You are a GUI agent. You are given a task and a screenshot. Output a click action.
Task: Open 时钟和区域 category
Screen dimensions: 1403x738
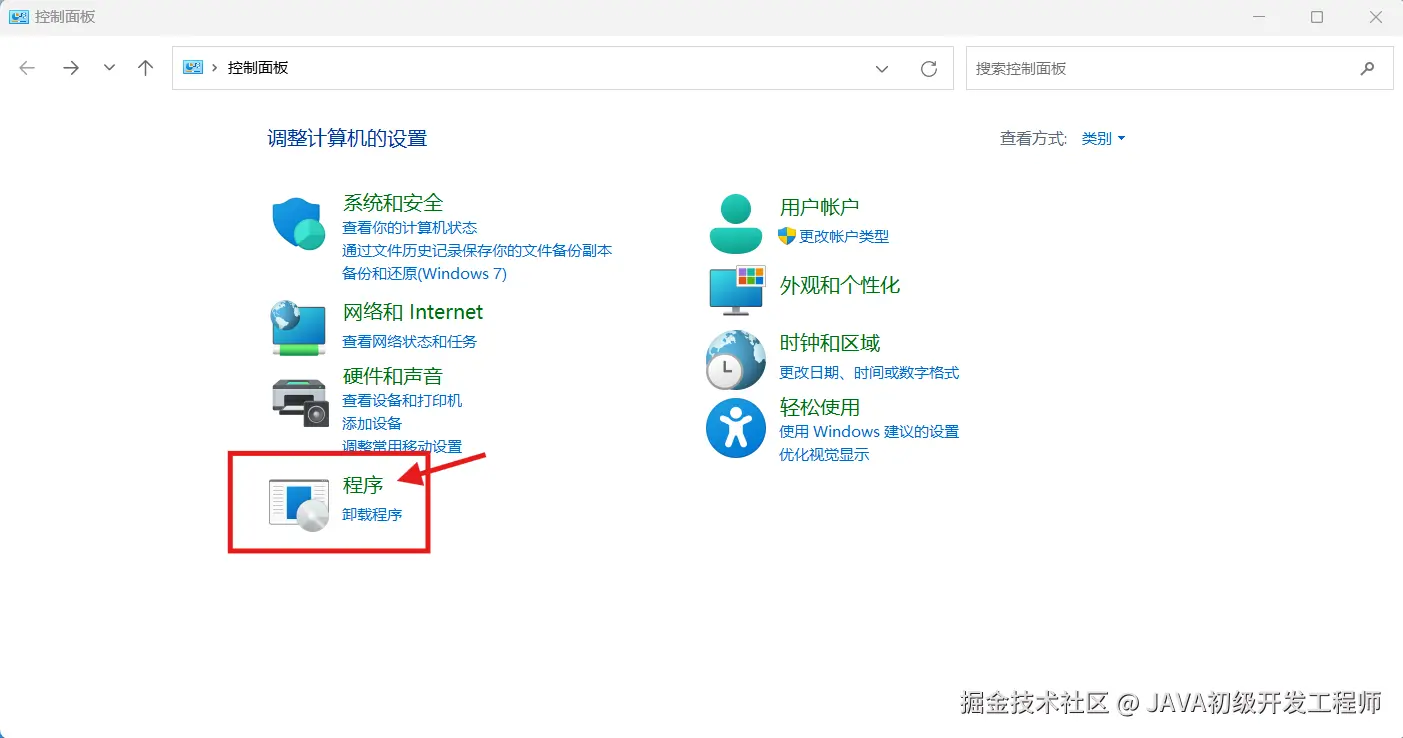click(x=830, y=343)
